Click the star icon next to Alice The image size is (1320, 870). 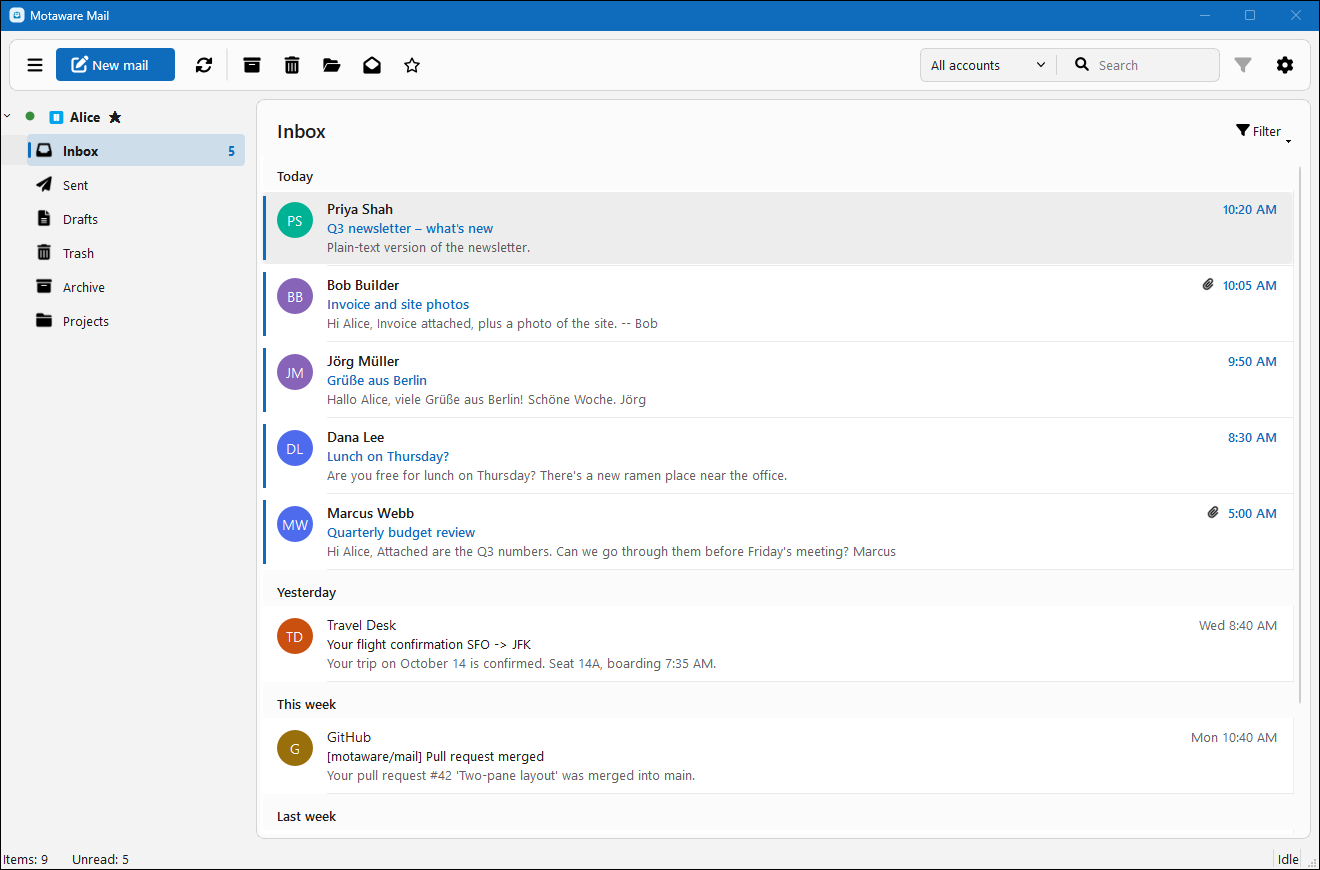(x=115, y=117)
